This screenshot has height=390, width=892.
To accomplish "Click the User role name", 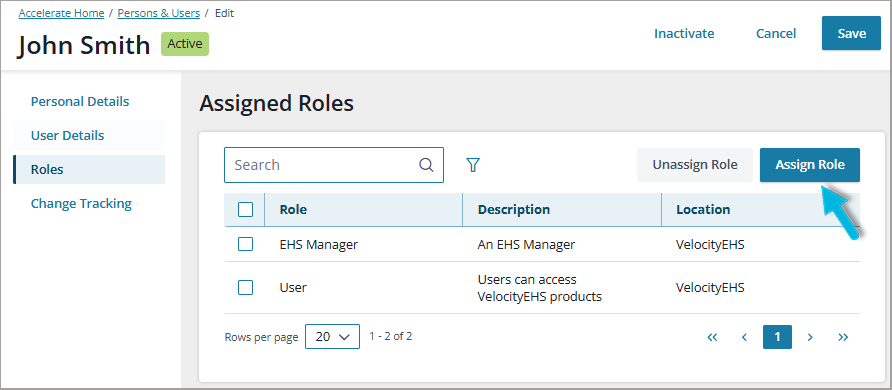I will coord(293,288).
